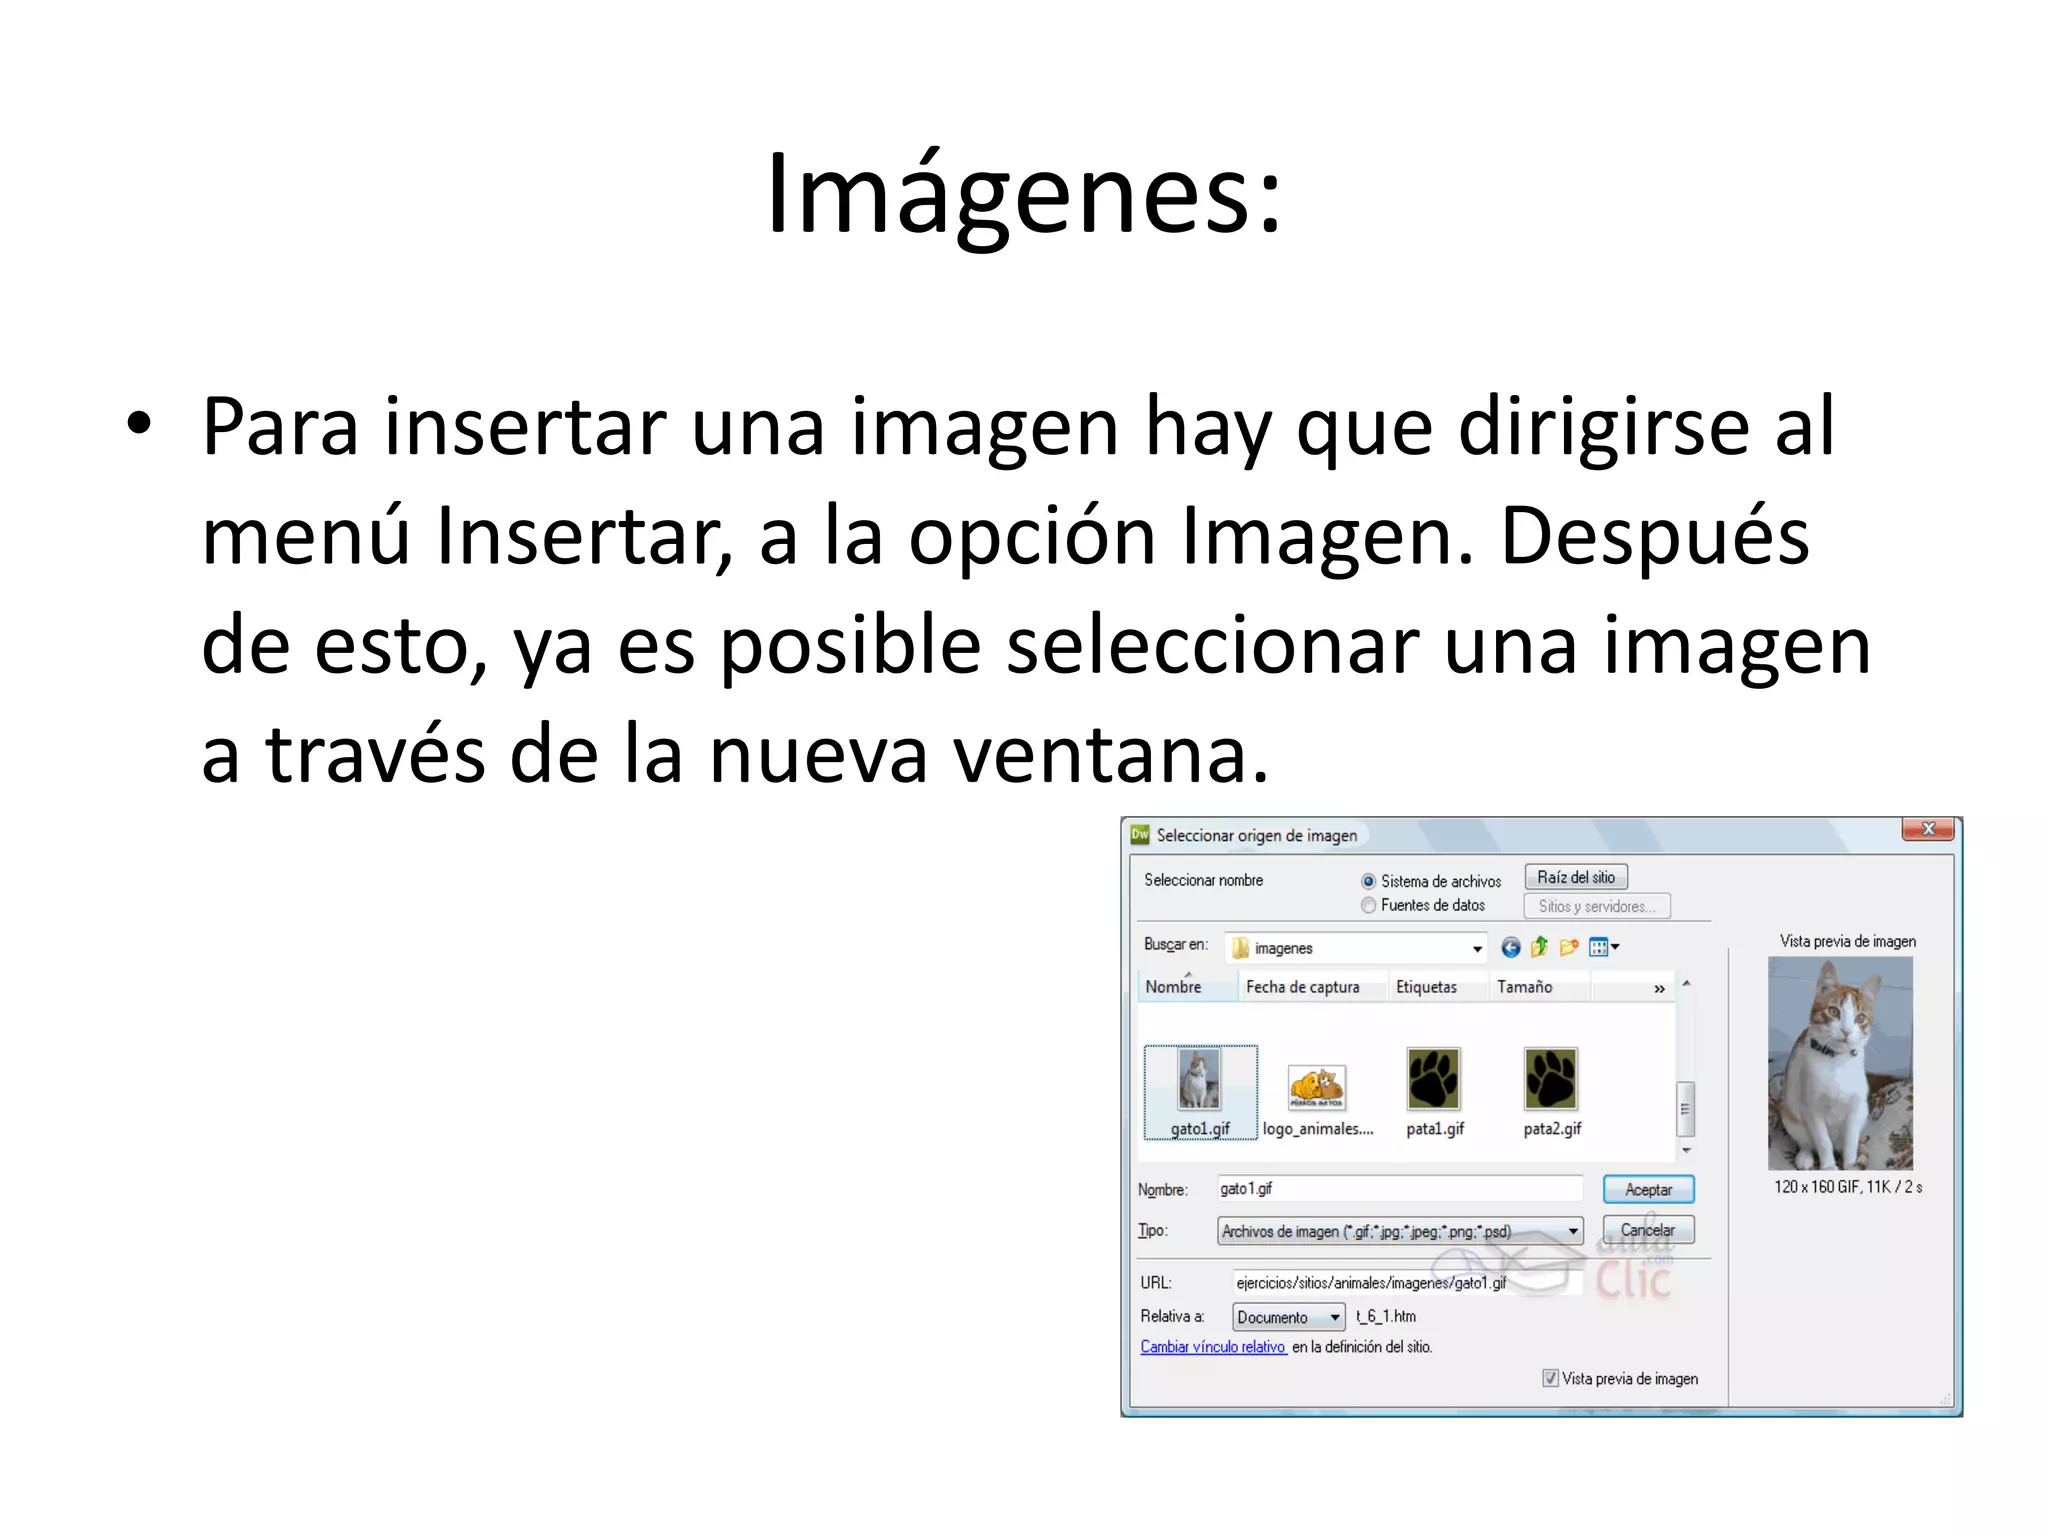Click the cat preview image

(1840, 1063)
